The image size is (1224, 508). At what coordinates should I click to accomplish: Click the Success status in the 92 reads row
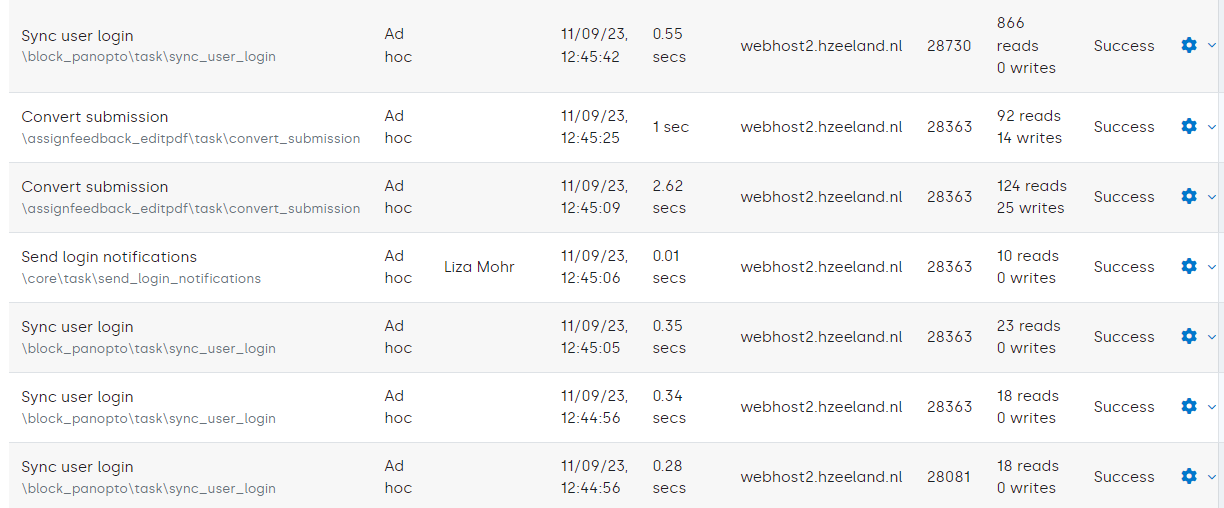tap(1124, 127)
